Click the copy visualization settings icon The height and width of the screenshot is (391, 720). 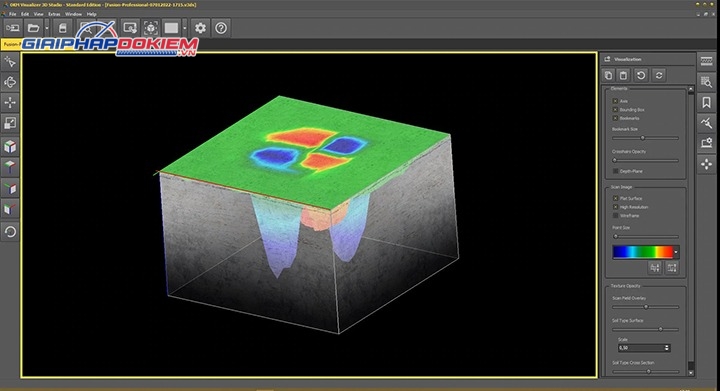(x=608, y=75)
